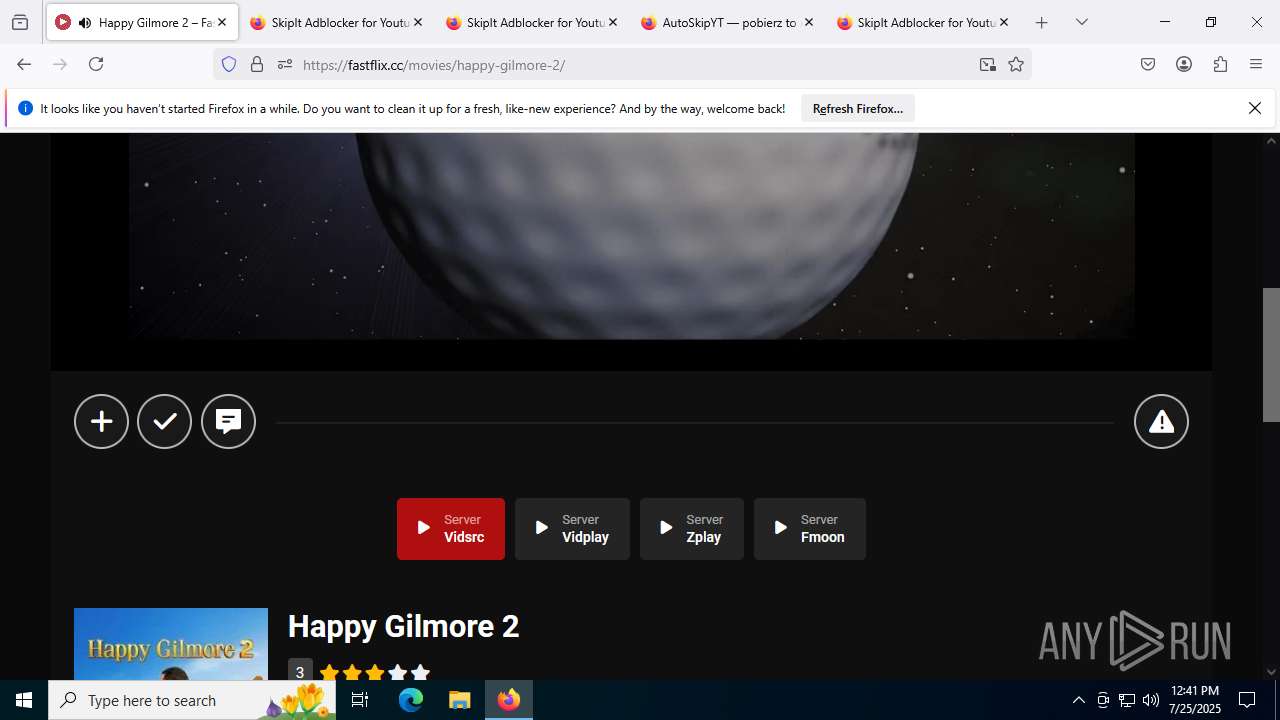Click Firefox icon in taskbar
This screenshot has height=720, width=1280.
pos(509,700)
